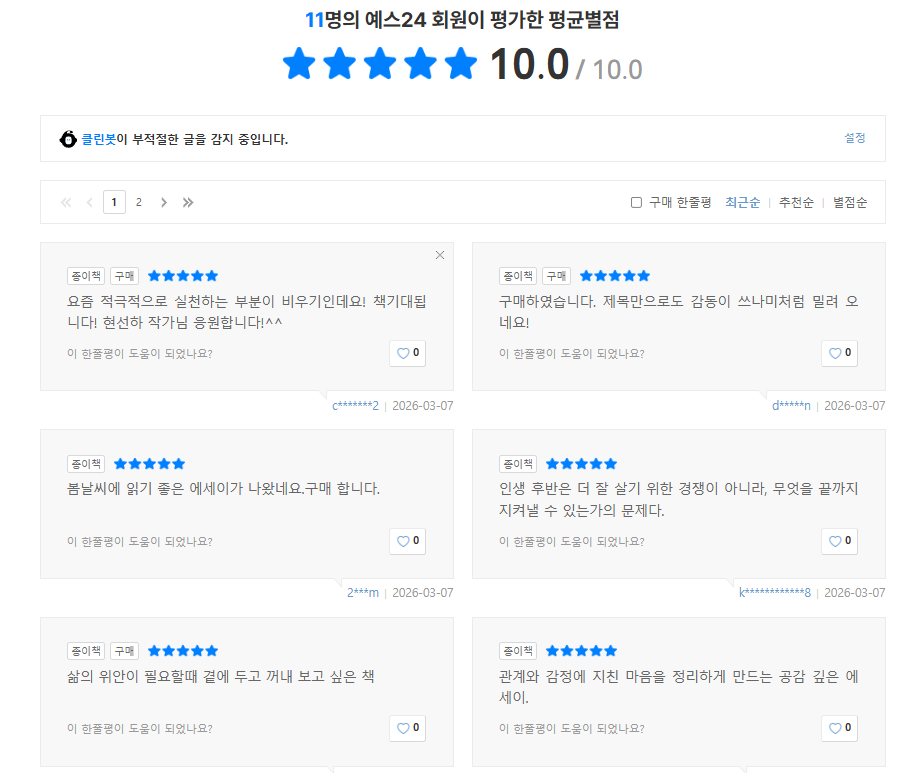Click the heart icon on the 인생 후반 review

[839, 540]
